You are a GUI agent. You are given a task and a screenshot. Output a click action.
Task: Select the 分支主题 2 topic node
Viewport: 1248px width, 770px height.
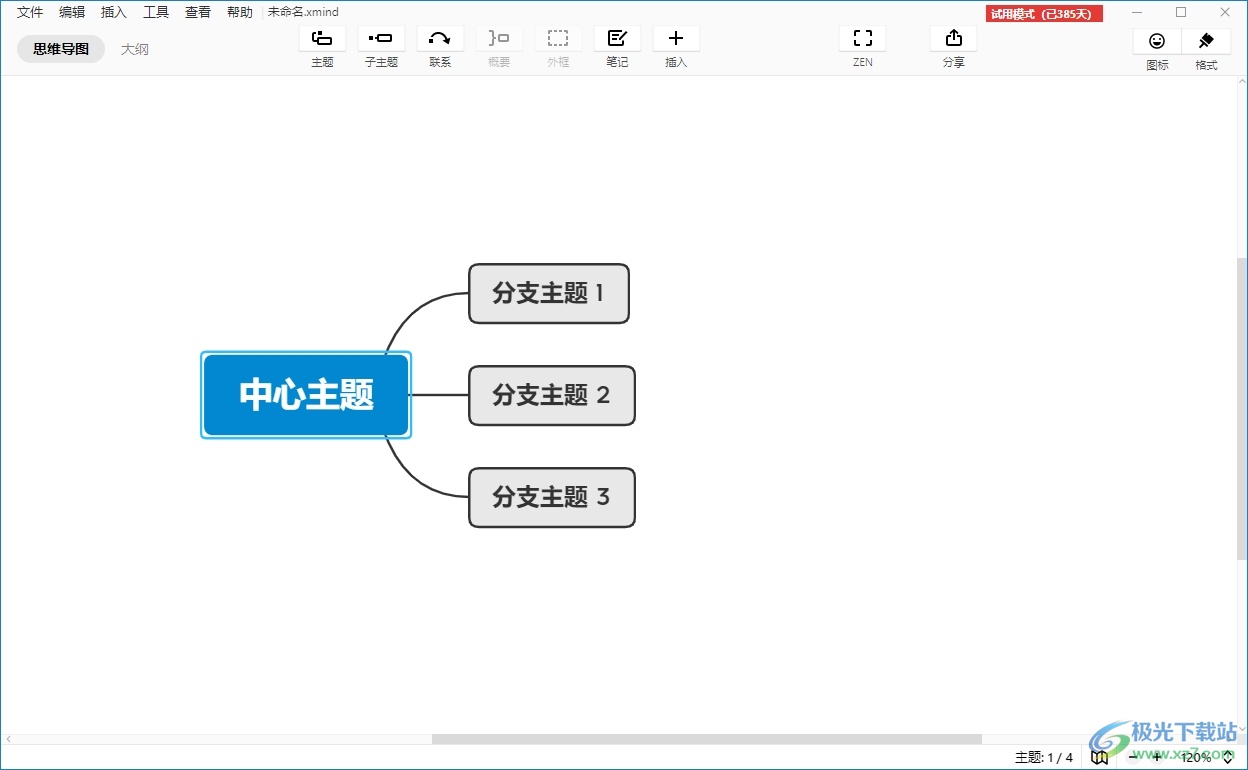coord(551,396)
